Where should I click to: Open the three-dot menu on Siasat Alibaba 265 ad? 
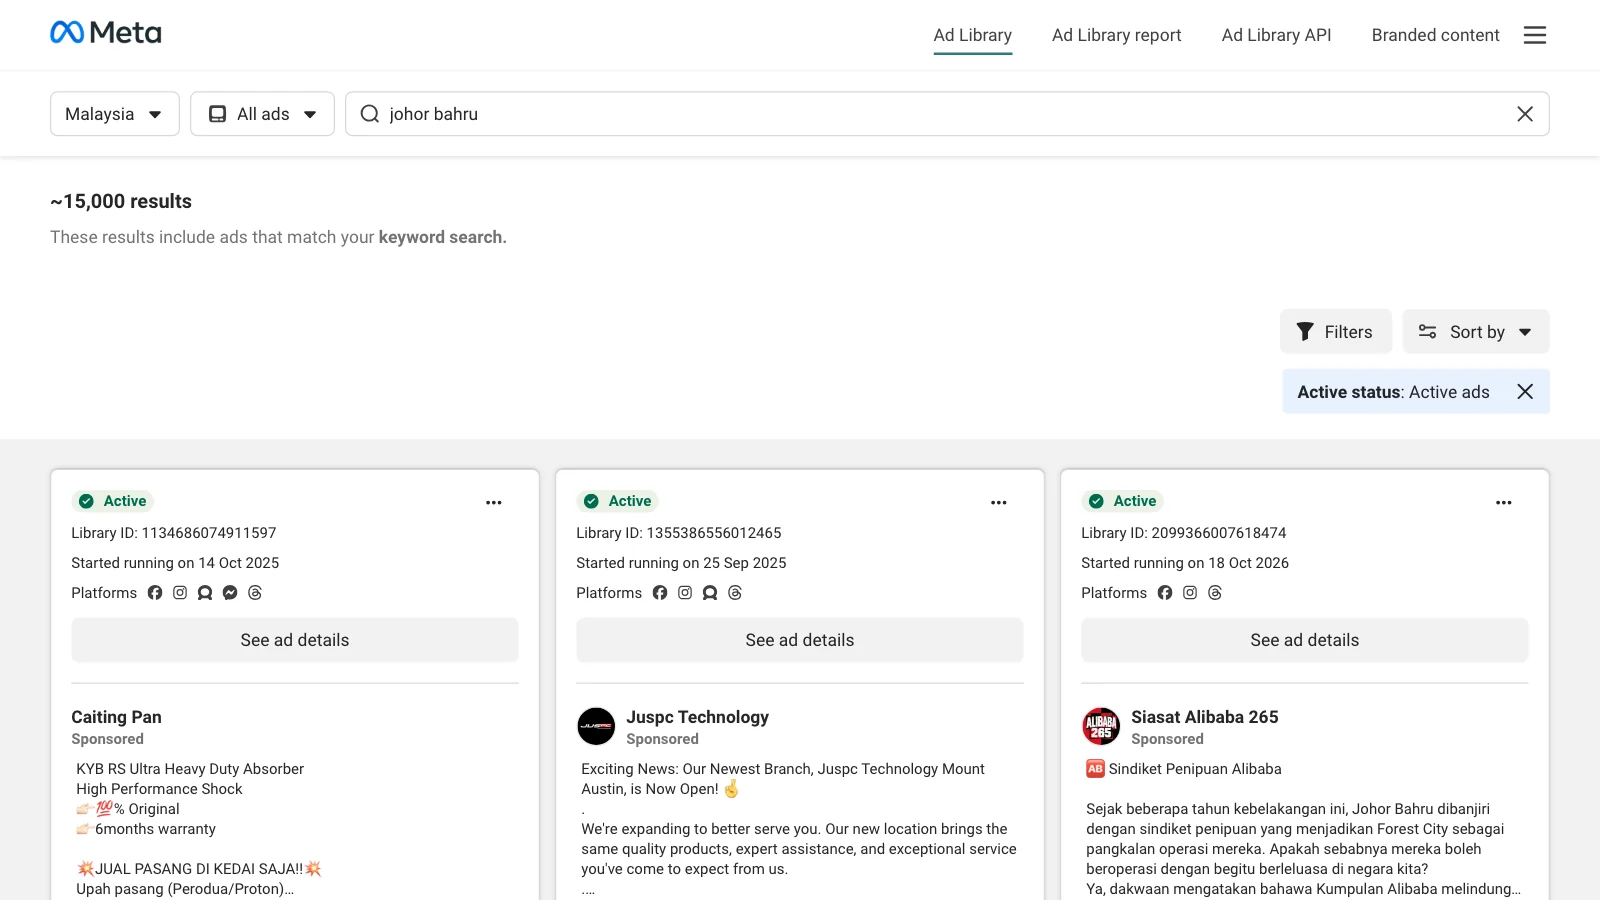[x=1504, y=503]
